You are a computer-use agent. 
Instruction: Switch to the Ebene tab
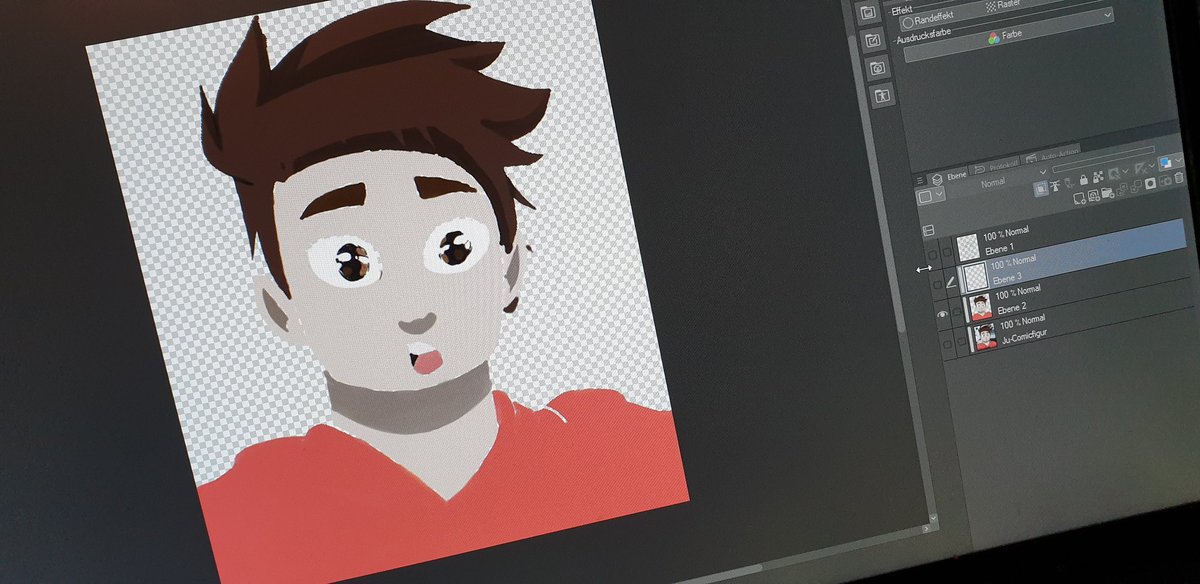coord(951,176)
